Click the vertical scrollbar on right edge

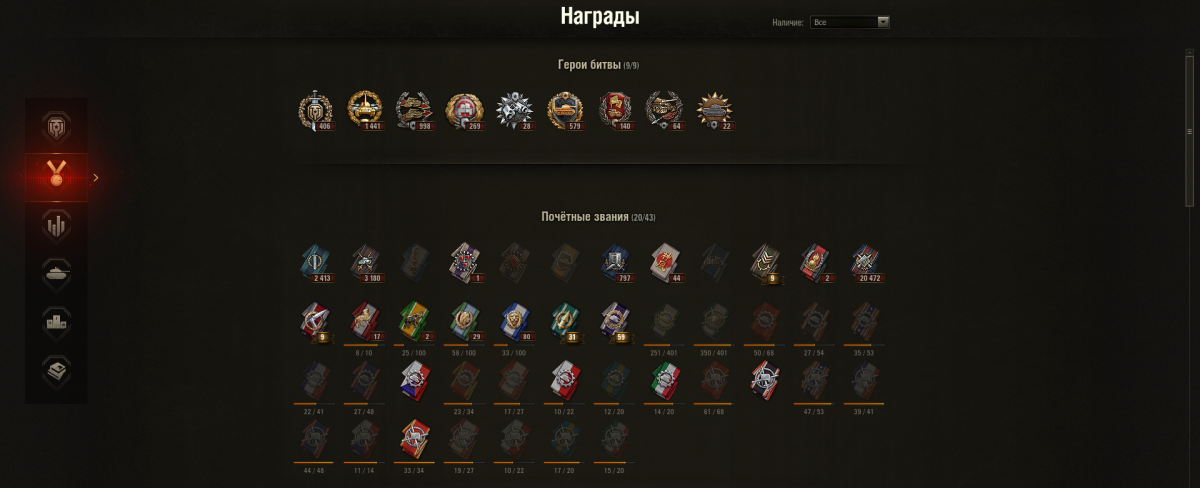tap(1189, 130)
